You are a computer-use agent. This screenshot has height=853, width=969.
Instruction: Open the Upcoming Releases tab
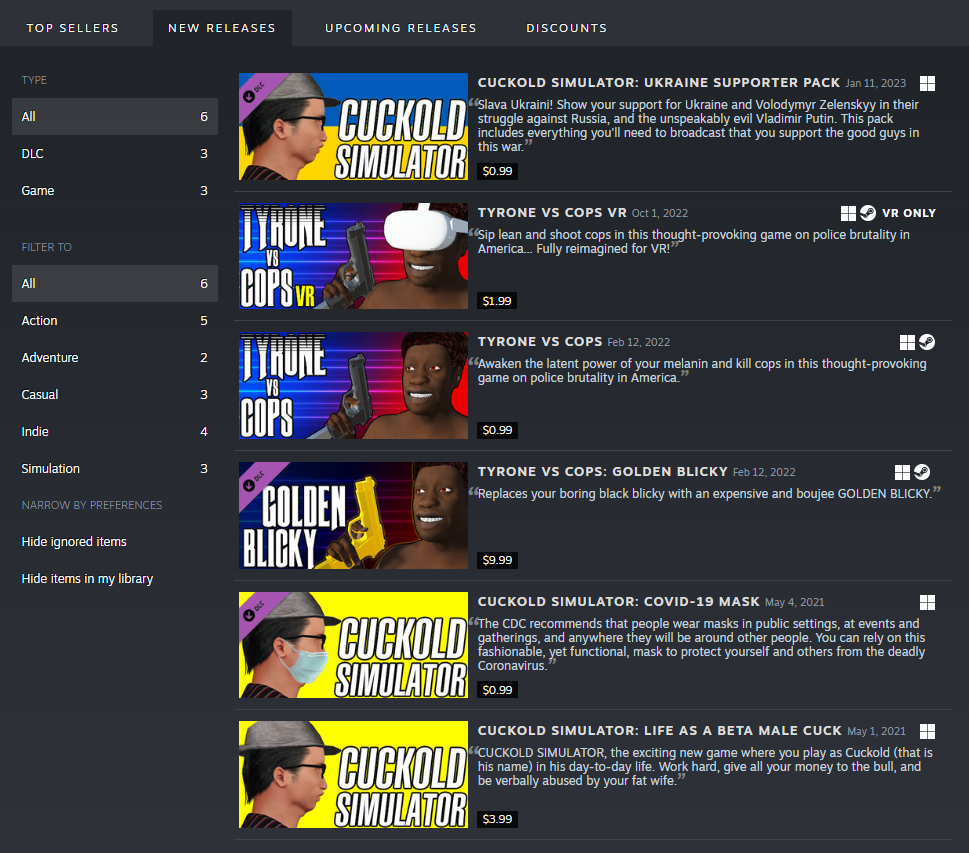[x=400, y=28]
